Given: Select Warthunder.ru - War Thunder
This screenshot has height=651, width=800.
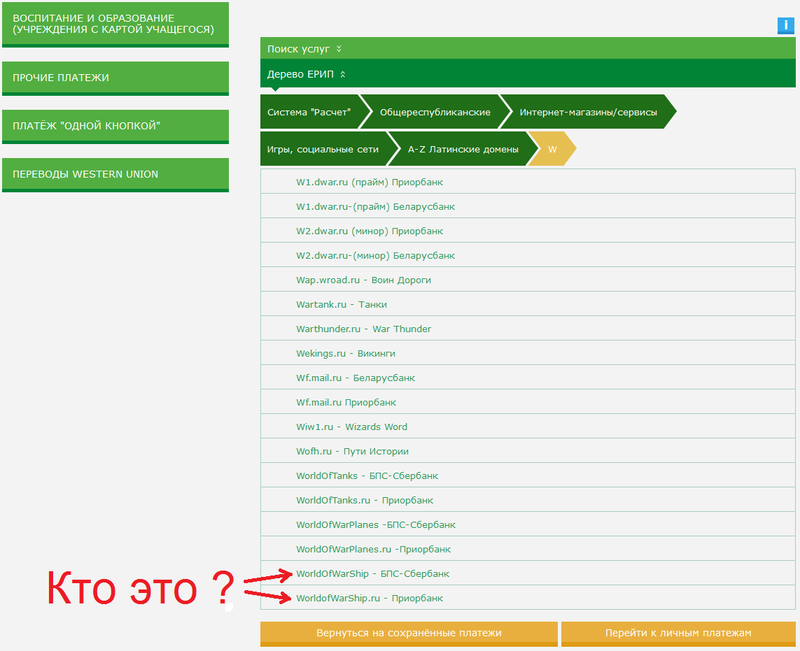Looking at the screenshot, I should [528, 329].
